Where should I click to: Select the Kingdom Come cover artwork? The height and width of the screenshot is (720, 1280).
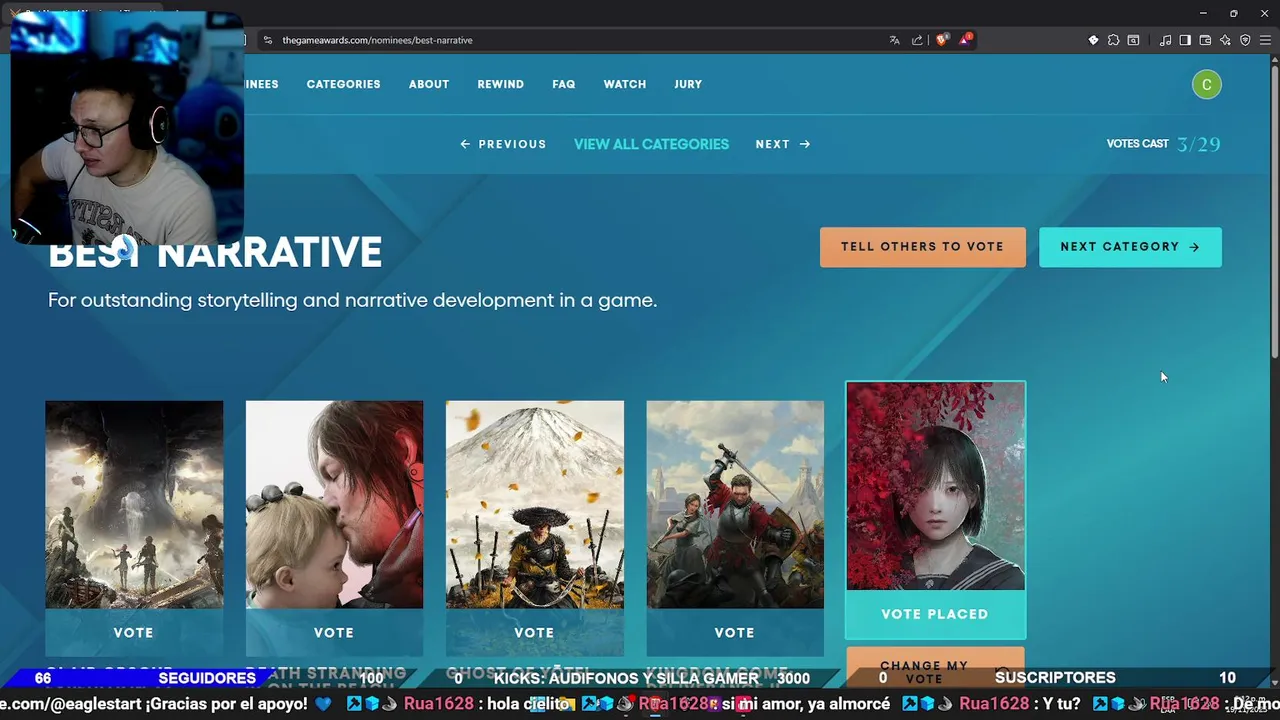(x=735, y=504)
